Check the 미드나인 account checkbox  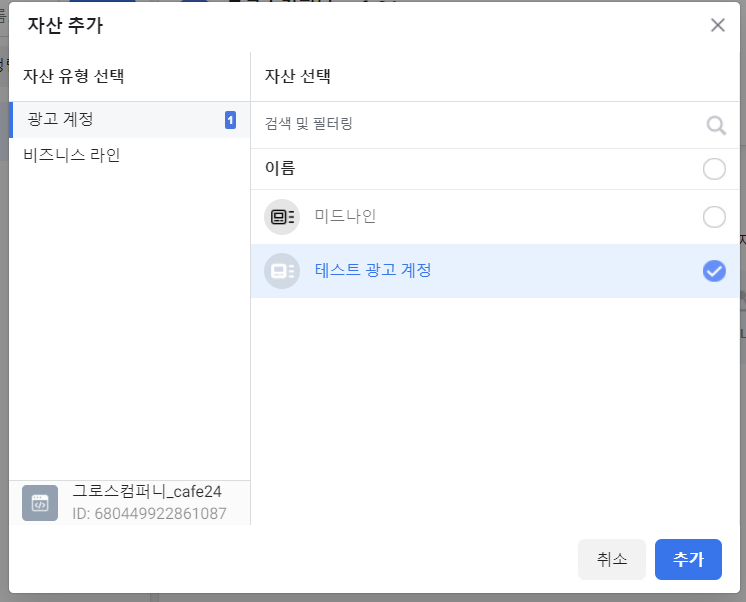pyautogui.click(x=714, y=217)
